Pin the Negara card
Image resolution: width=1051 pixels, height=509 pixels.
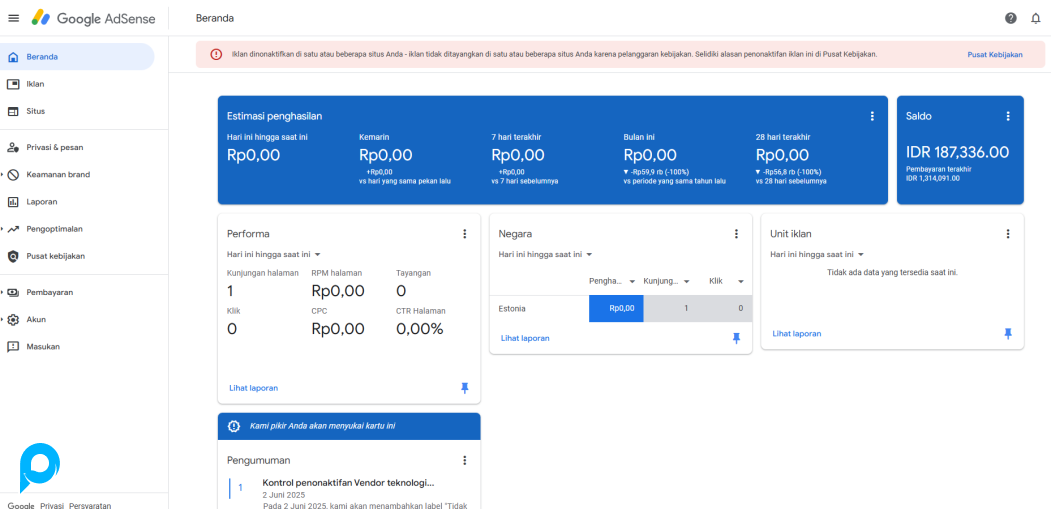coord(736,338)
